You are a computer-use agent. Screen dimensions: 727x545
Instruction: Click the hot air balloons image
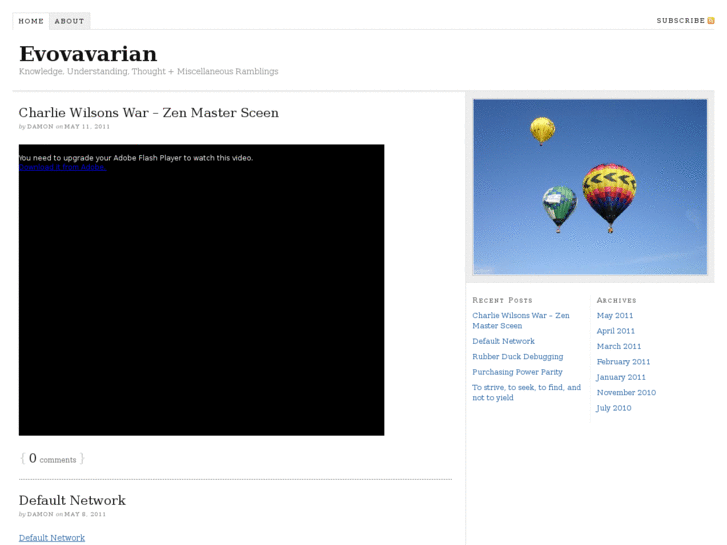[590, 186]
